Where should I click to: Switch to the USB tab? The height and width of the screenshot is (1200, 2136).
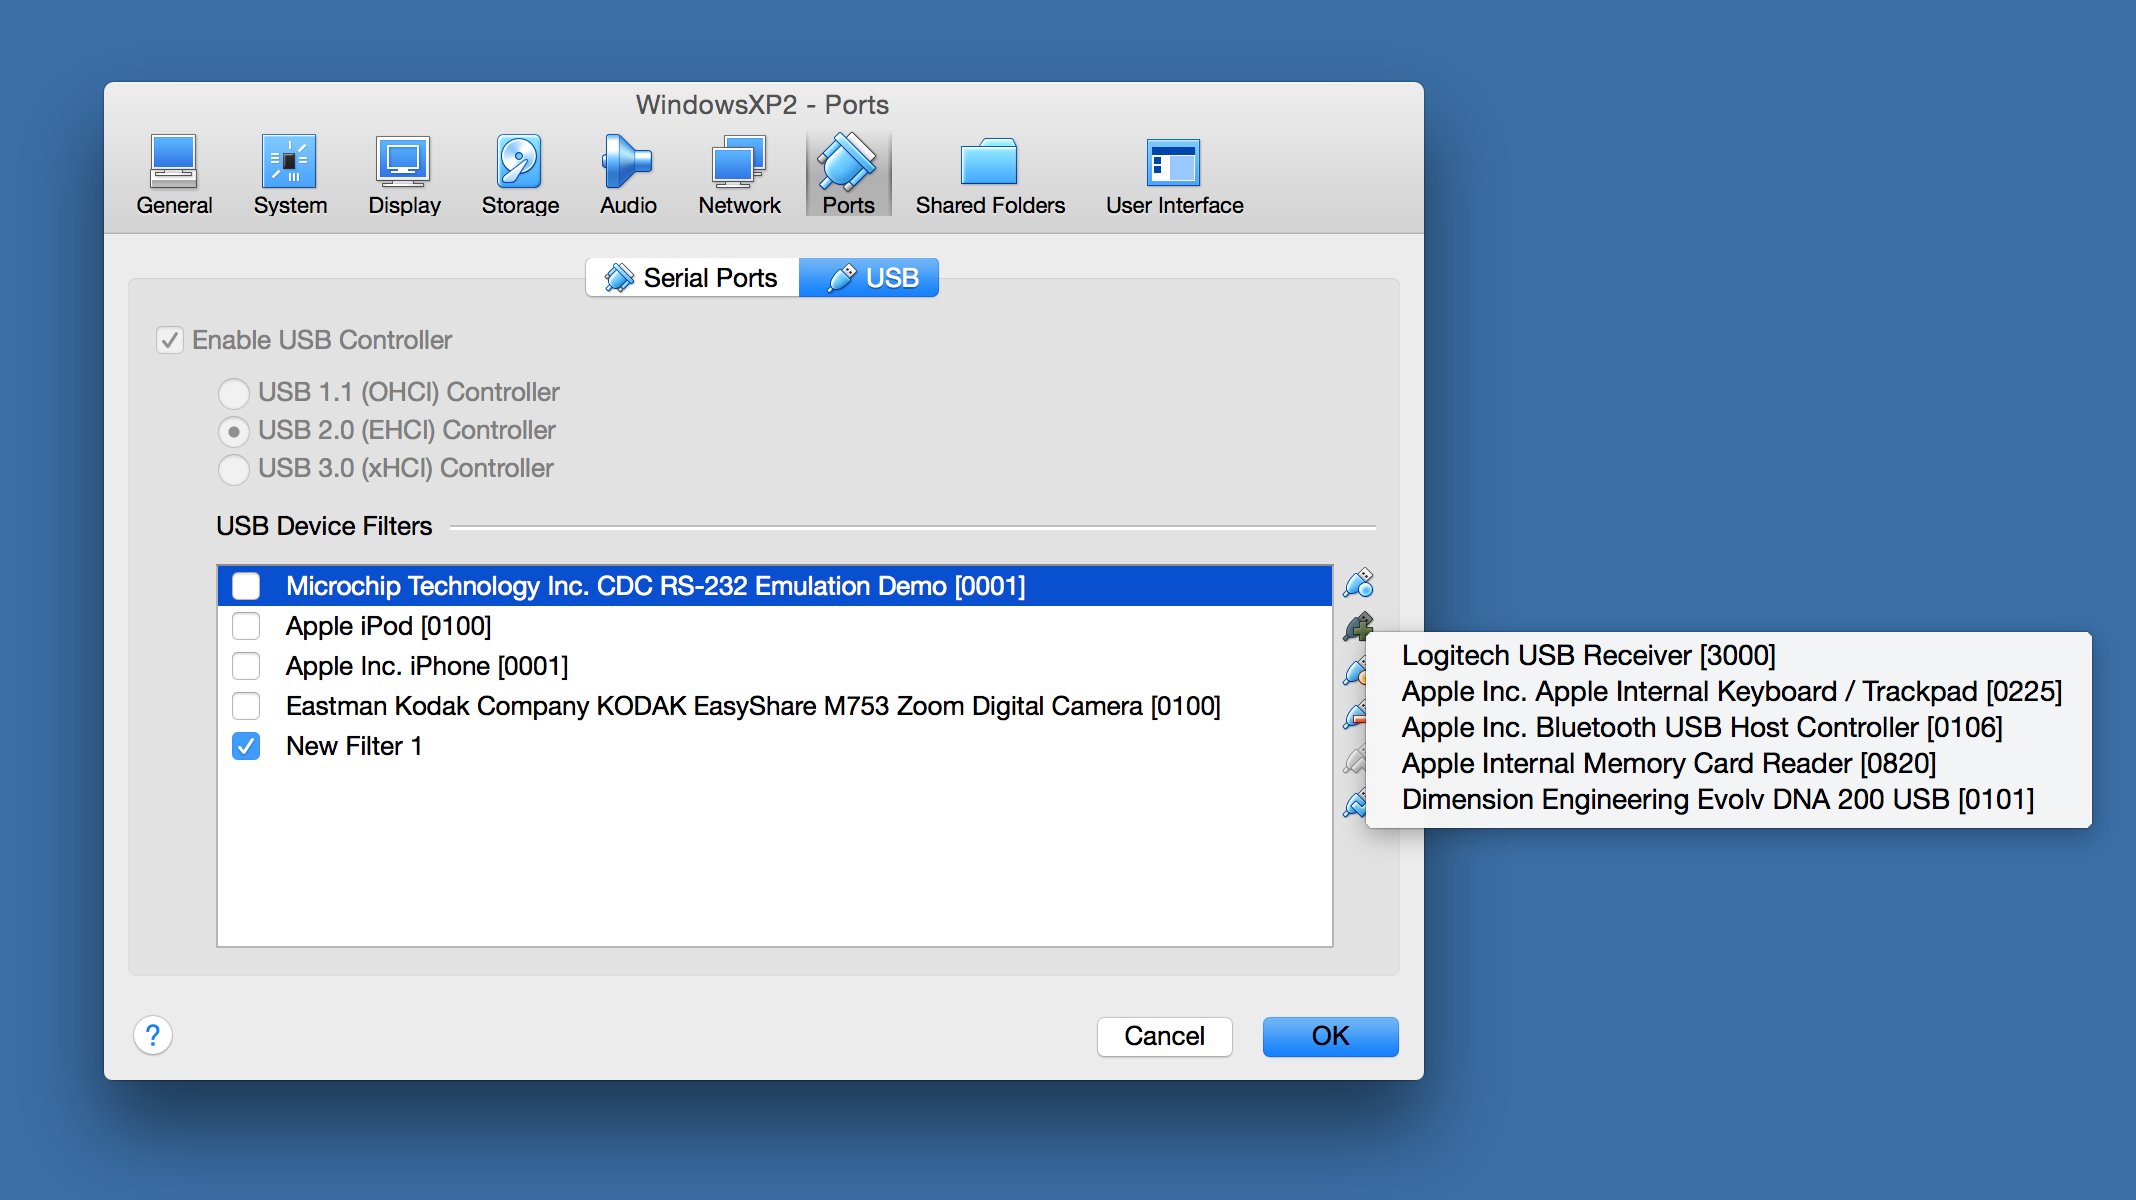click(x=869, y=277)
